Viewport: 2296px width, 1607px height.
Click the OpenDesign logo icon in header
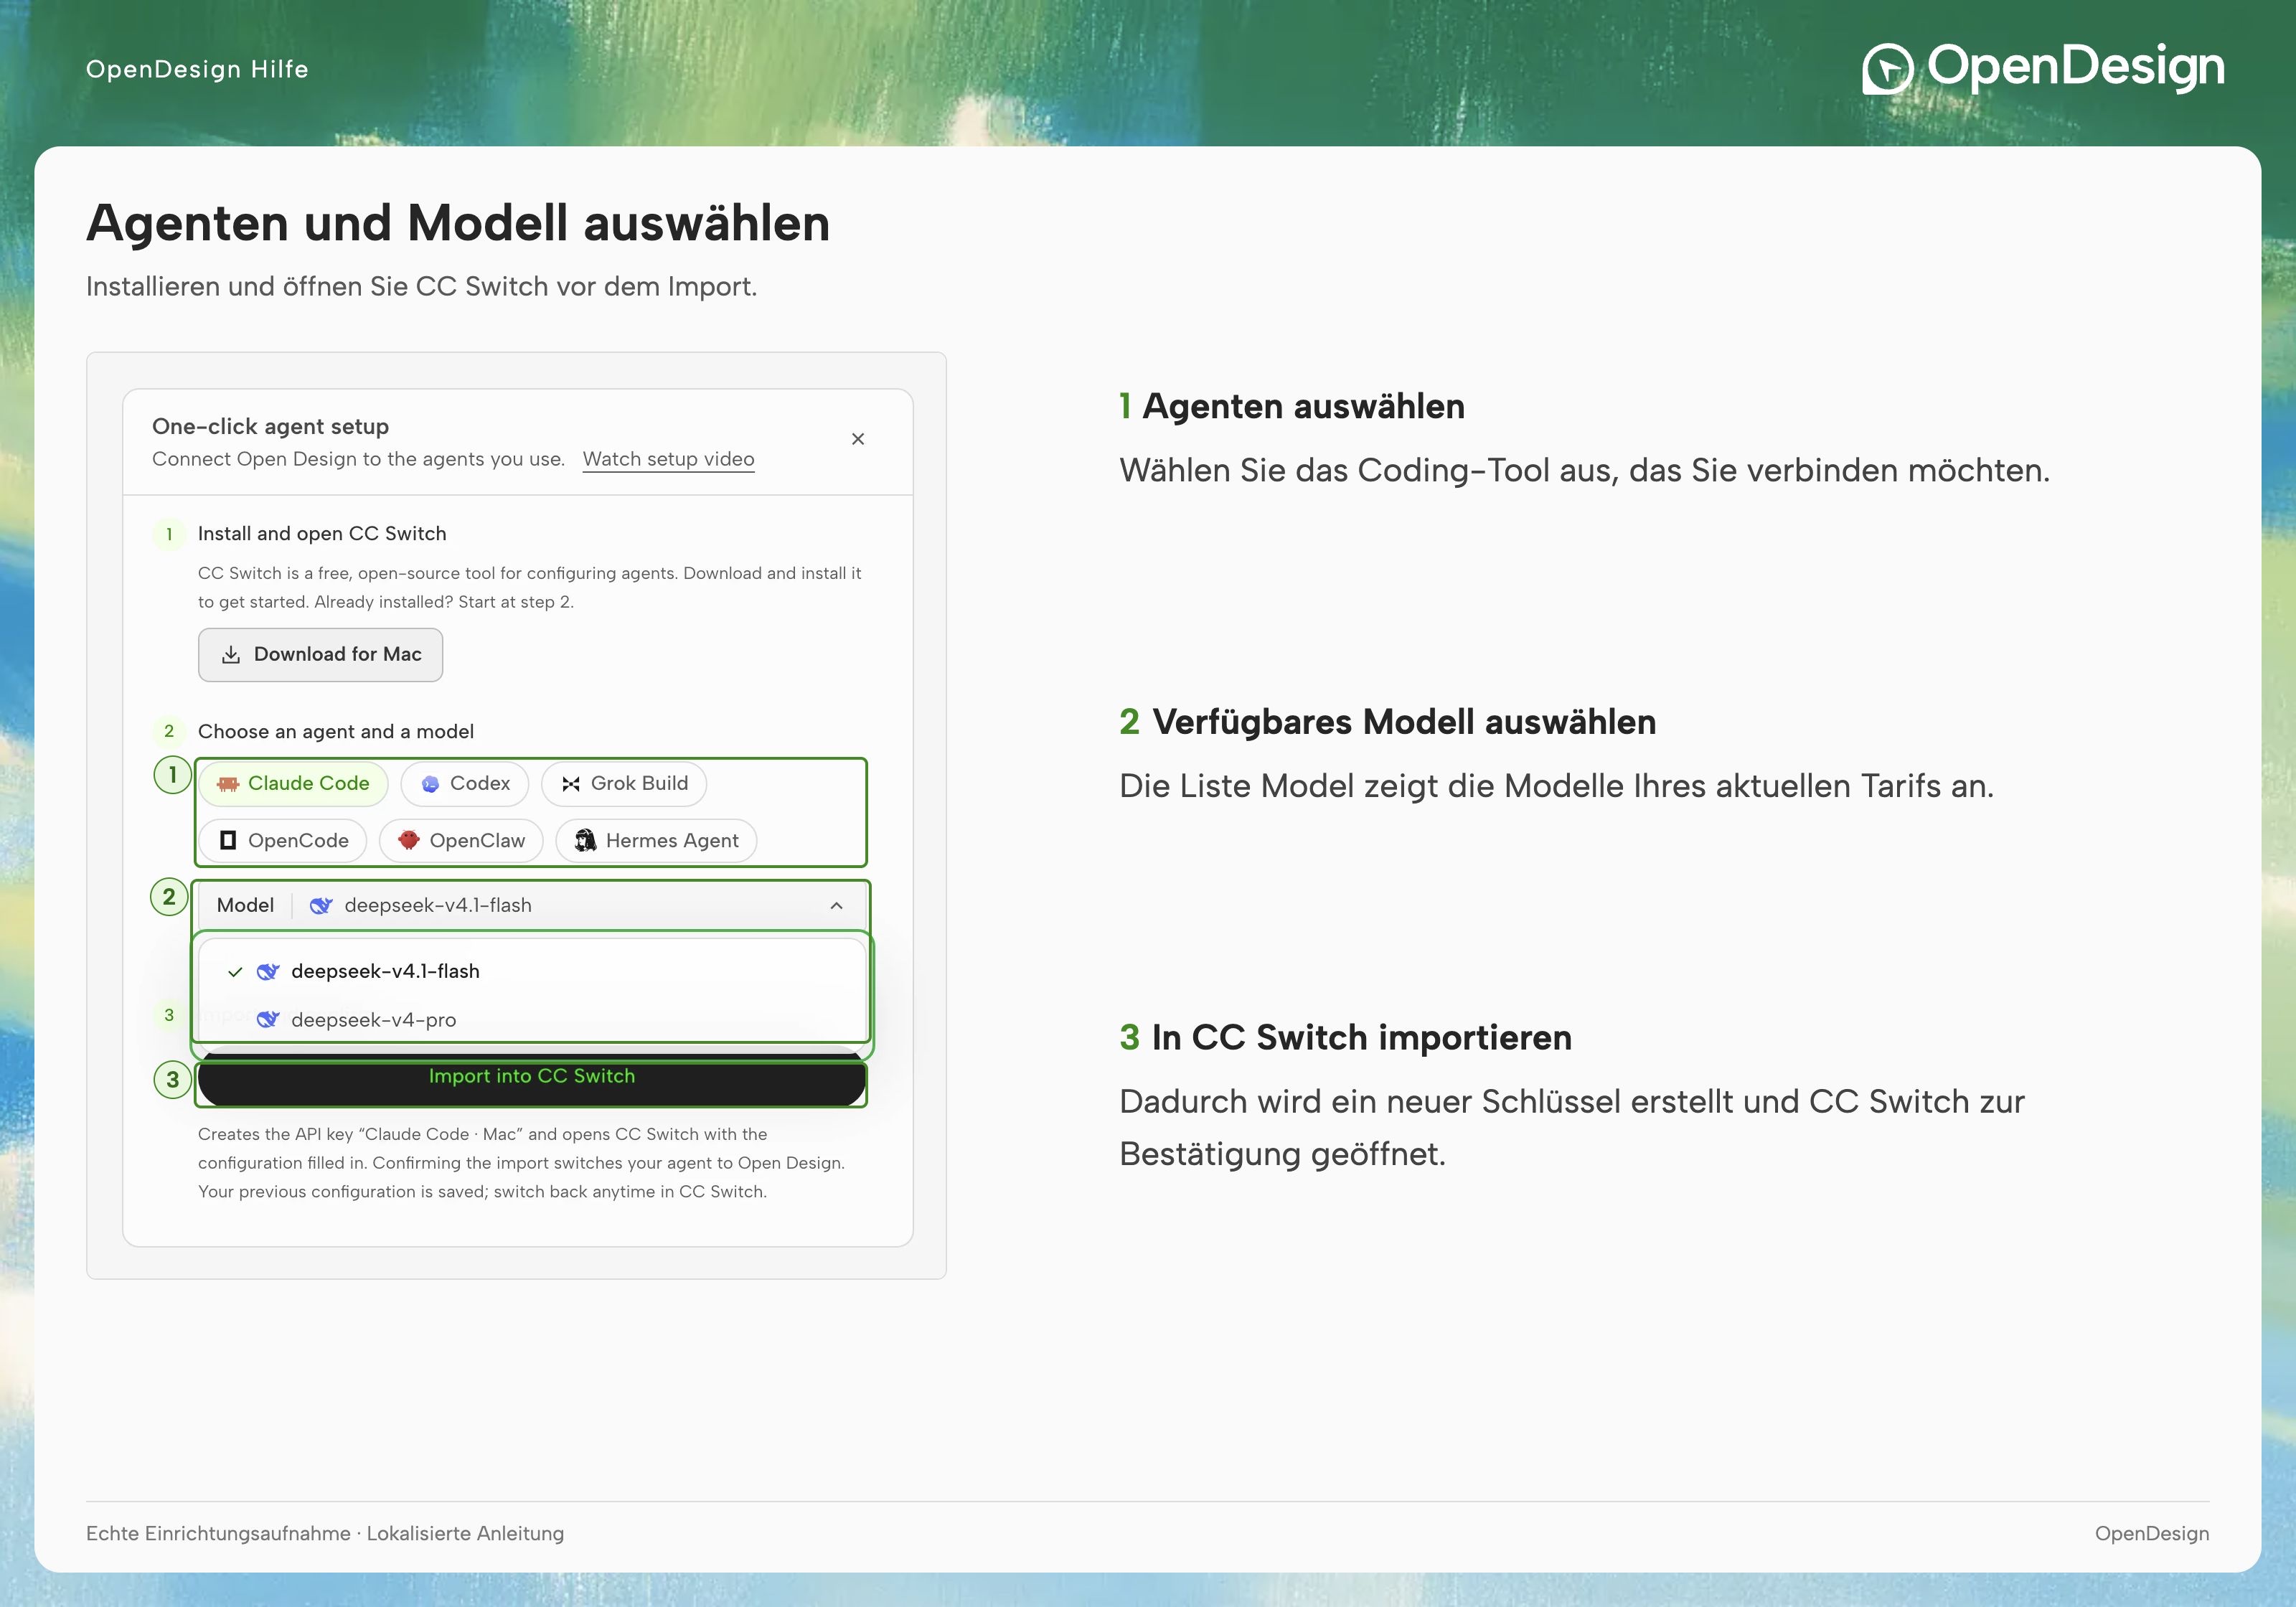pyautogui.click(x=1887, y=68)
